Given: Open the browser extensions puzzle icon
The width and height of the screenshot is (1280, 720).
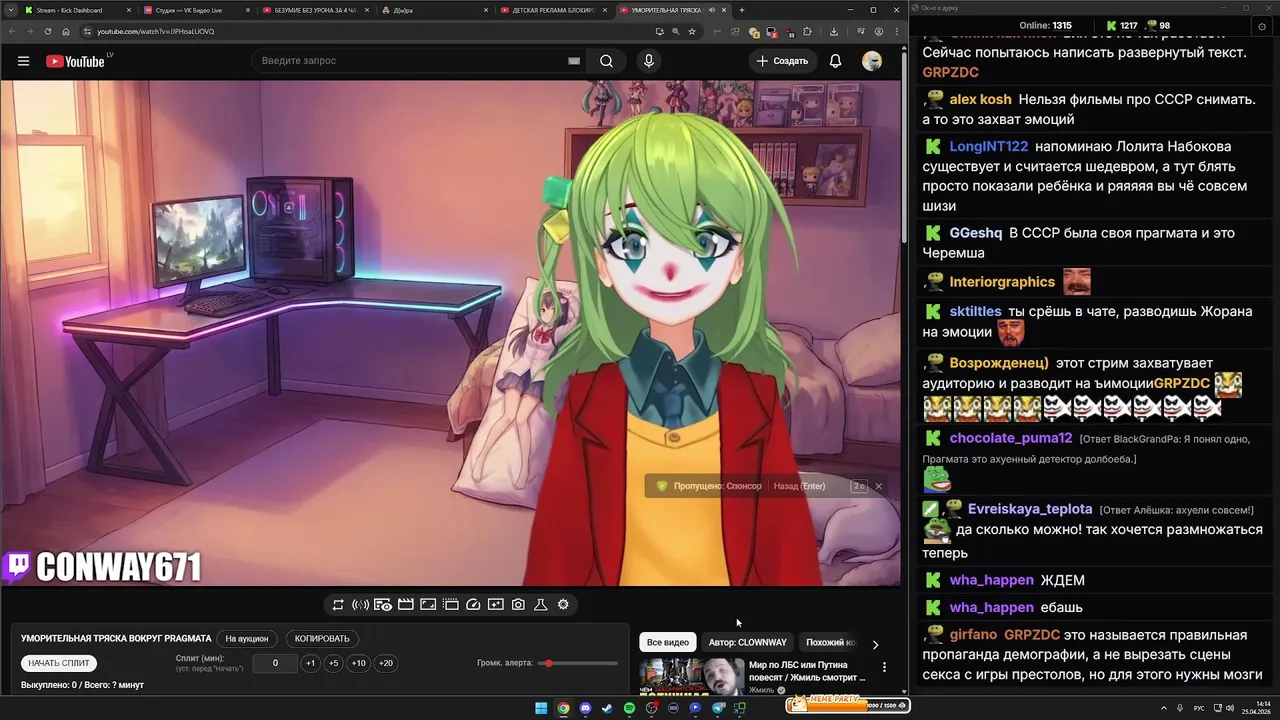Looking at the screenshot, I should (807, 31).
